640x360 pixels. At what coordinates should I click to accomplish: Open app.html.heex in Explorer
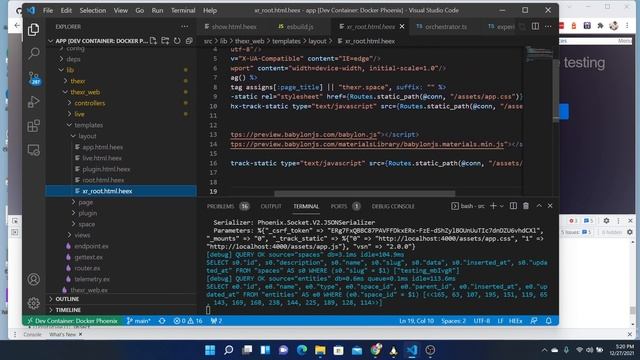coord(102,147)
